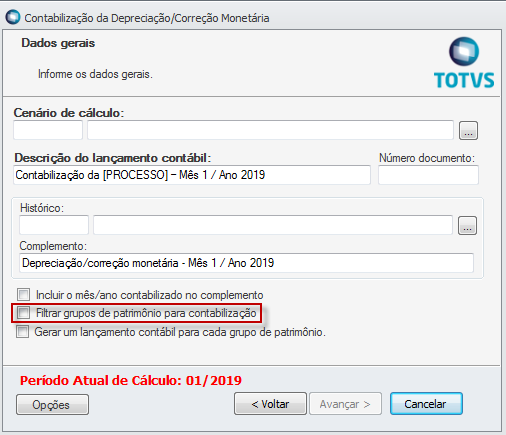
Task: Open Histórico lookup ellipsis button
Action: [x=467, y=226]
